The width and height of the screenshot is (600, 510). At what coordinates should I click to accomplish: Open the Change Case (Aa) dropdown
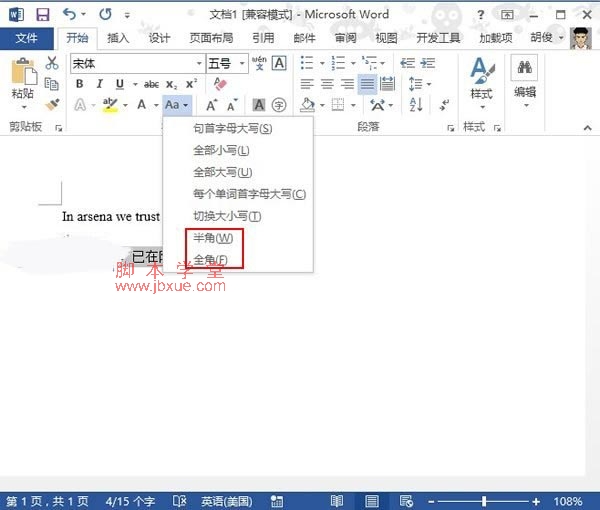point(177,104)
